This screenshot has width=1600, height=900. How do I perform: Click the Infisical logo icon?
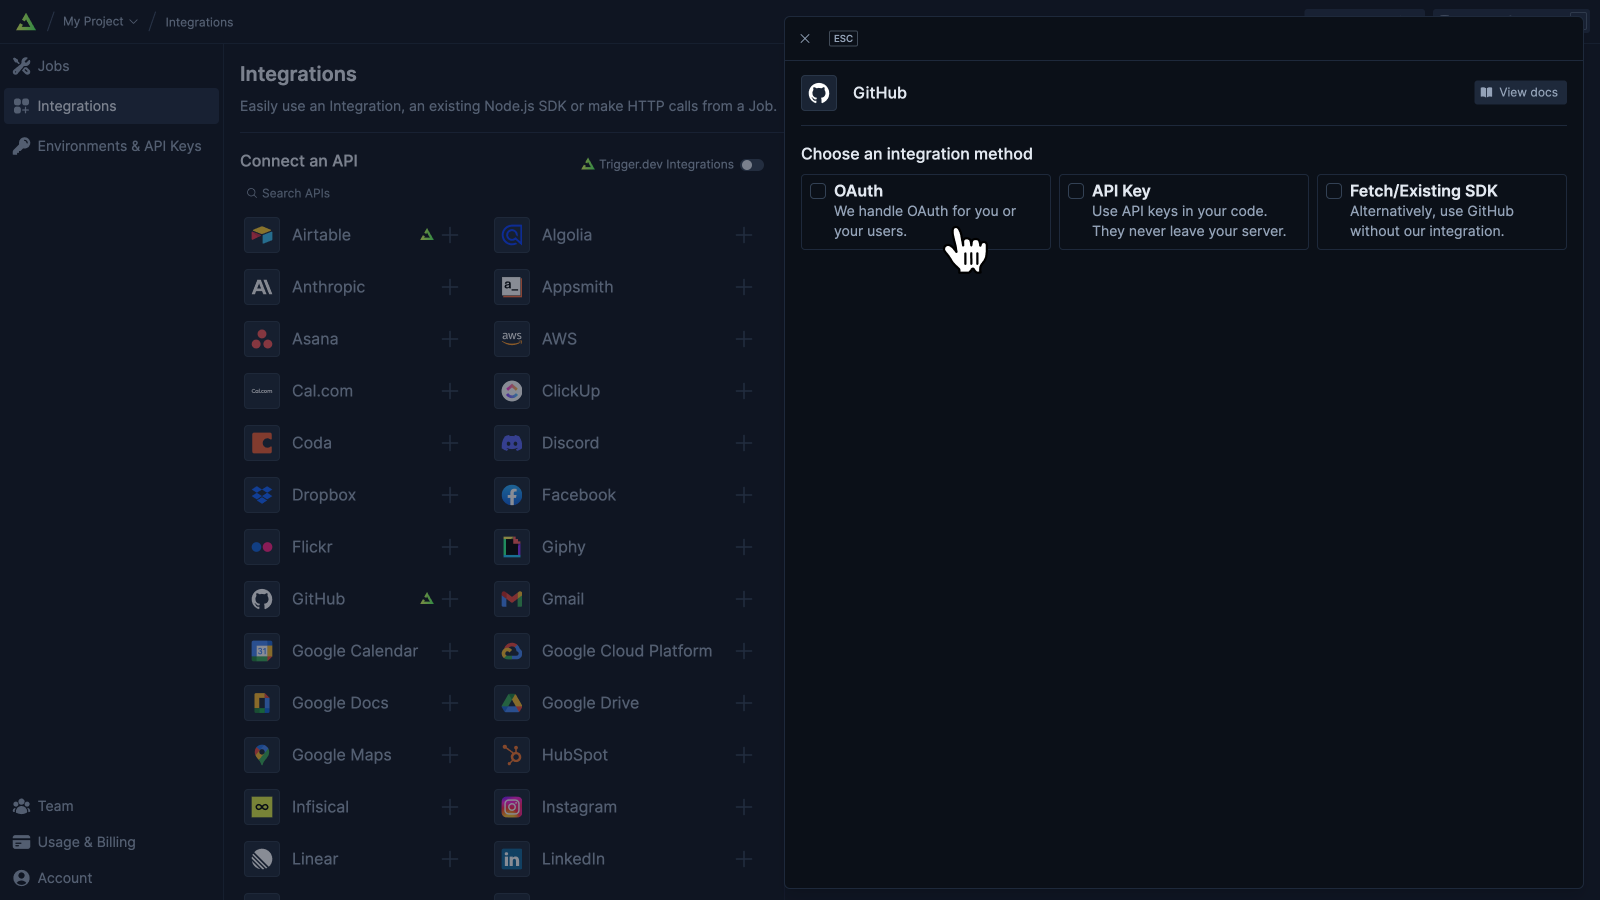pos(262,807)
